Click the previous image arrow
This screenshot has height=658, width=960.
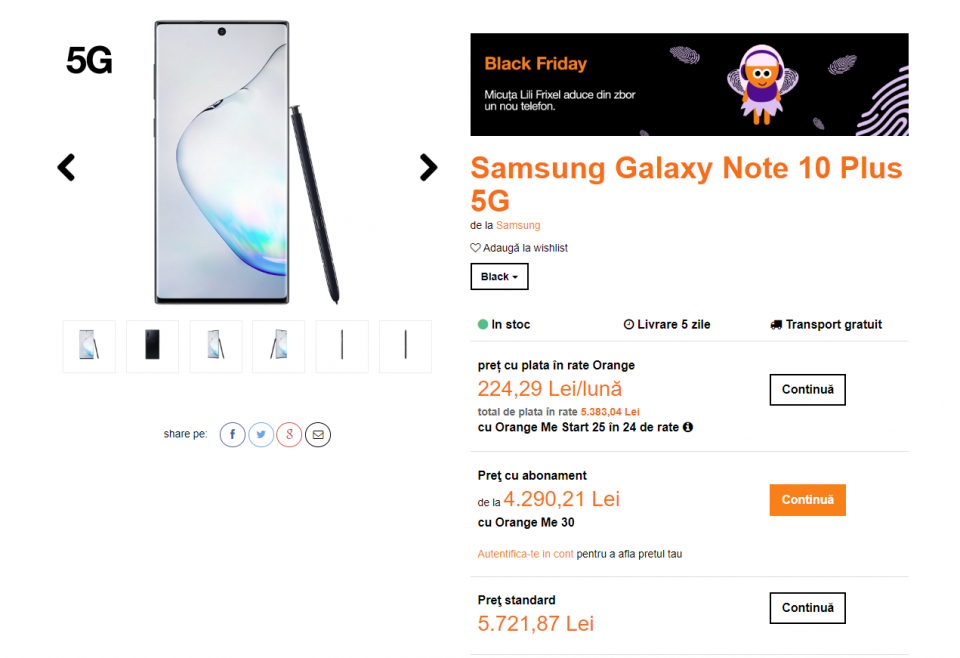[x=66, y=167]
